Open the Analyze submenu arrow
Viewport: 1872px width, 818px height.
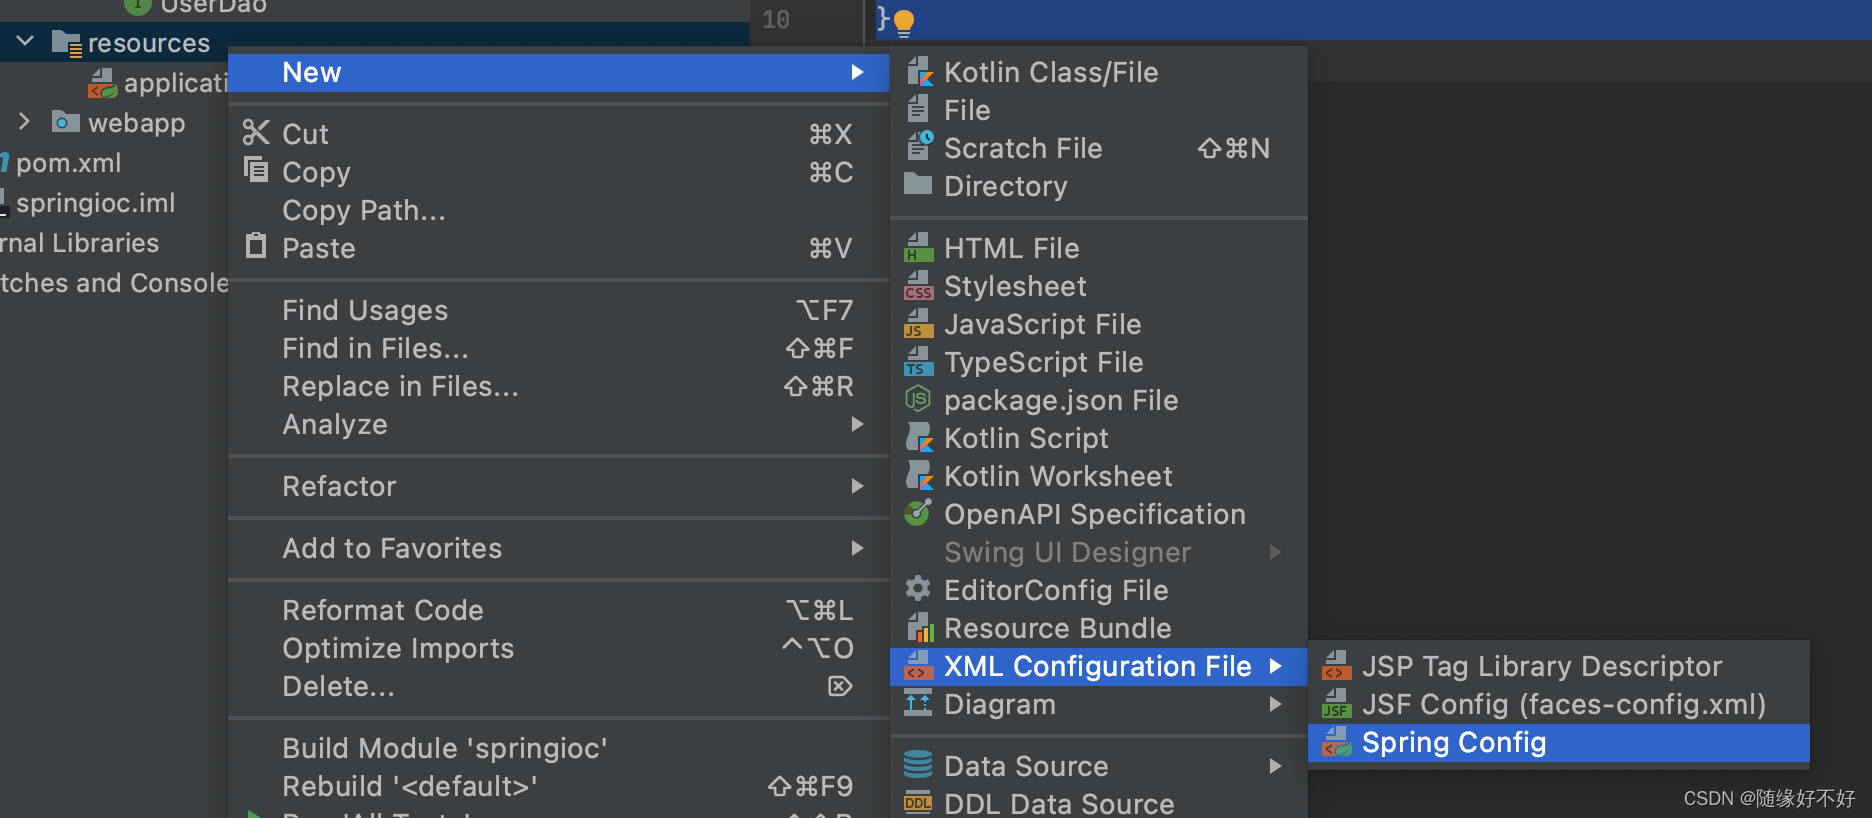point(857,424)
